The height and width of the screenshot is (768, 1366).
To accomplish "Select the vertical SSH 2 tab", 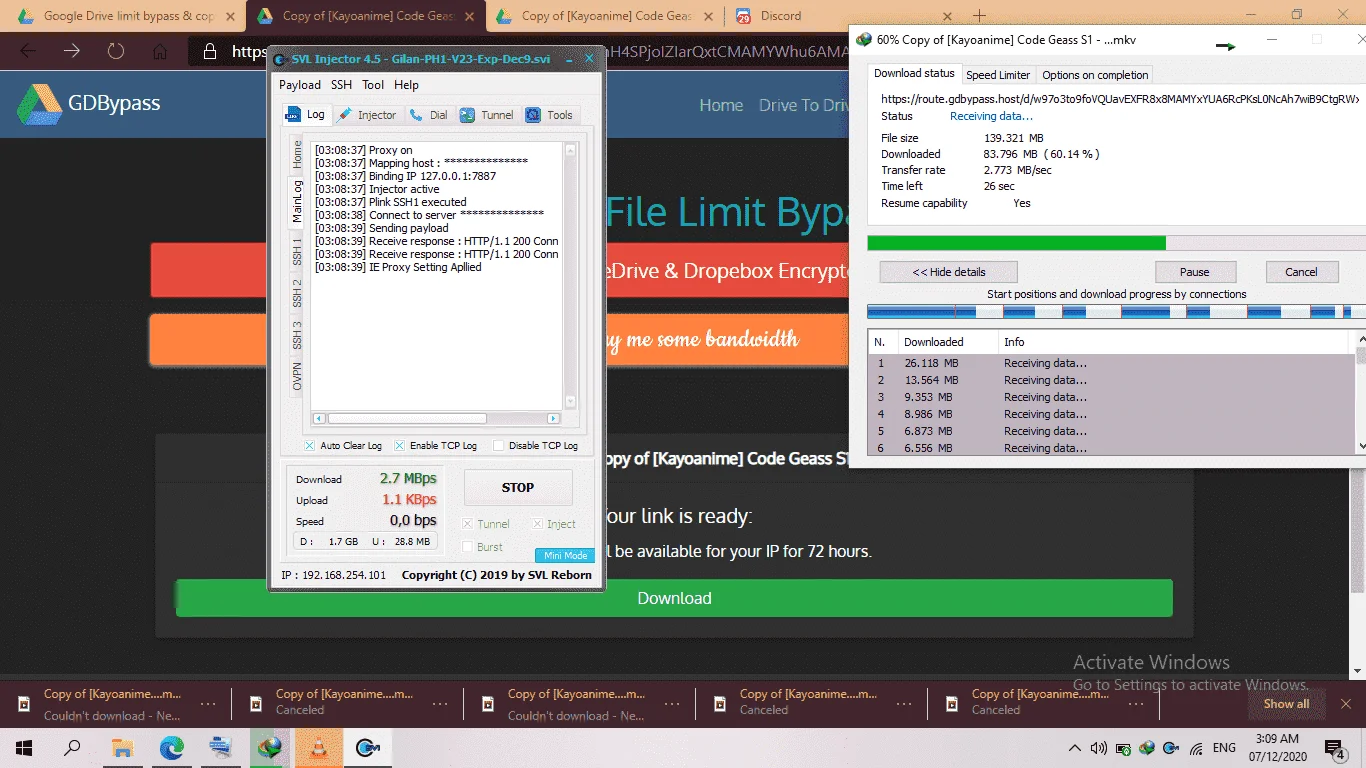I will point(297,293).
